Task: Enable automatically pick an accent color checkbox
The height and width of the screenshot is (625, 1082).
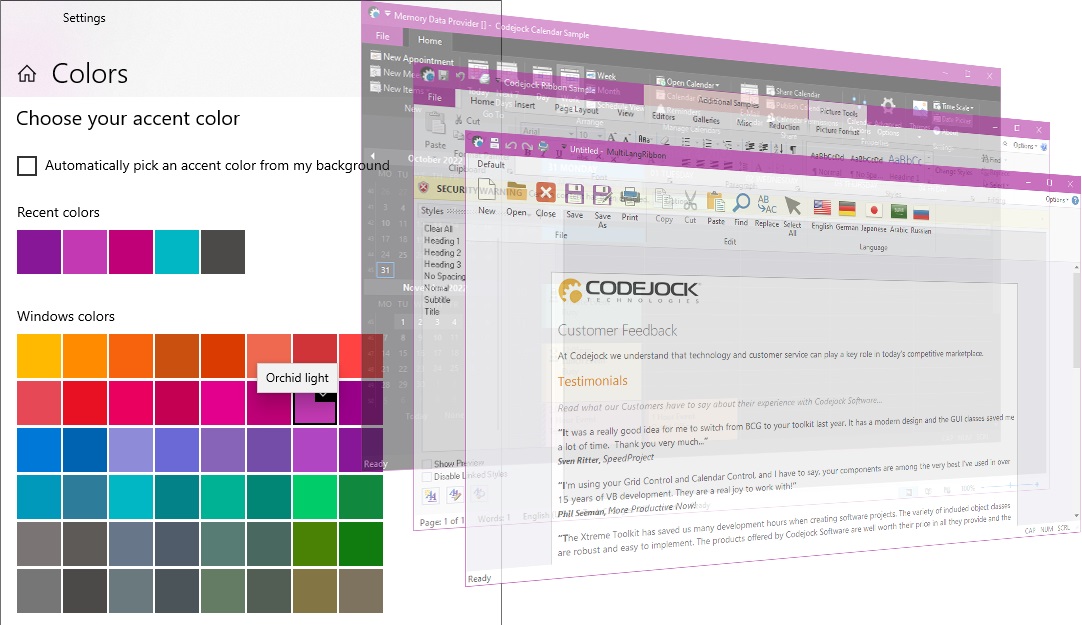Action: pos(27,166)
